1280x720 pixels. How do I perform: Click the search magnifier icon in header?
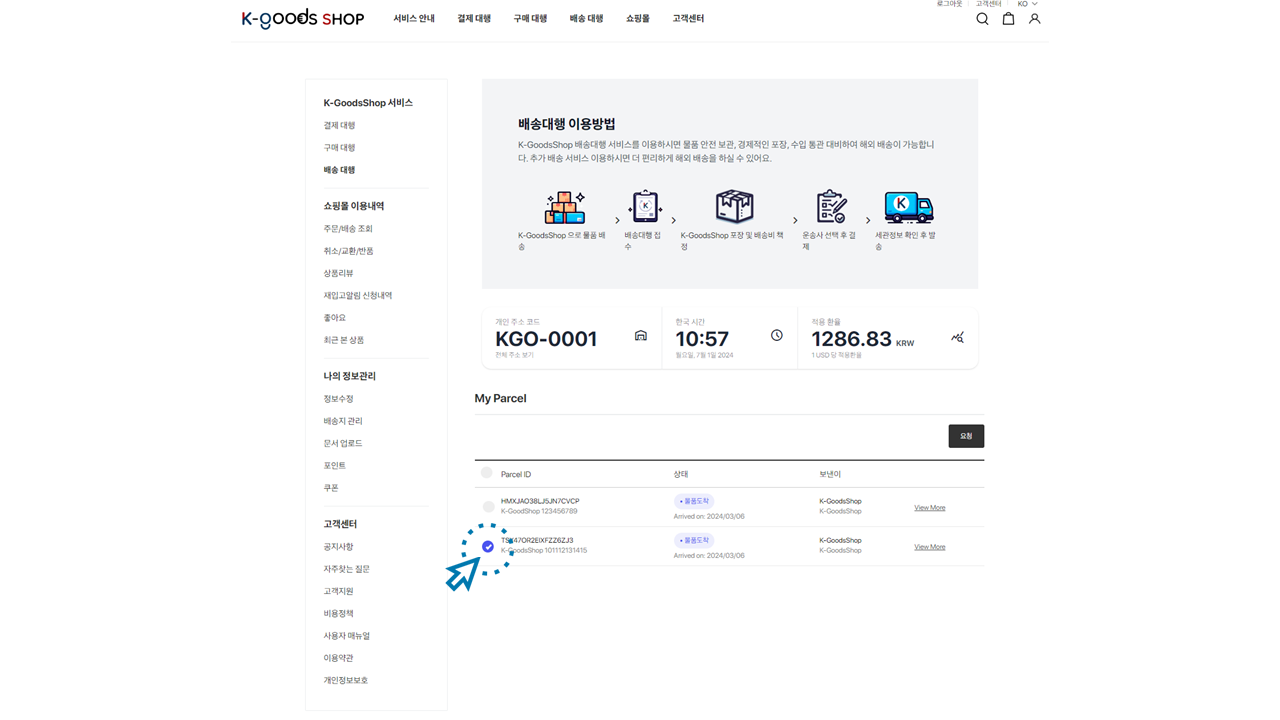point(982,19)
